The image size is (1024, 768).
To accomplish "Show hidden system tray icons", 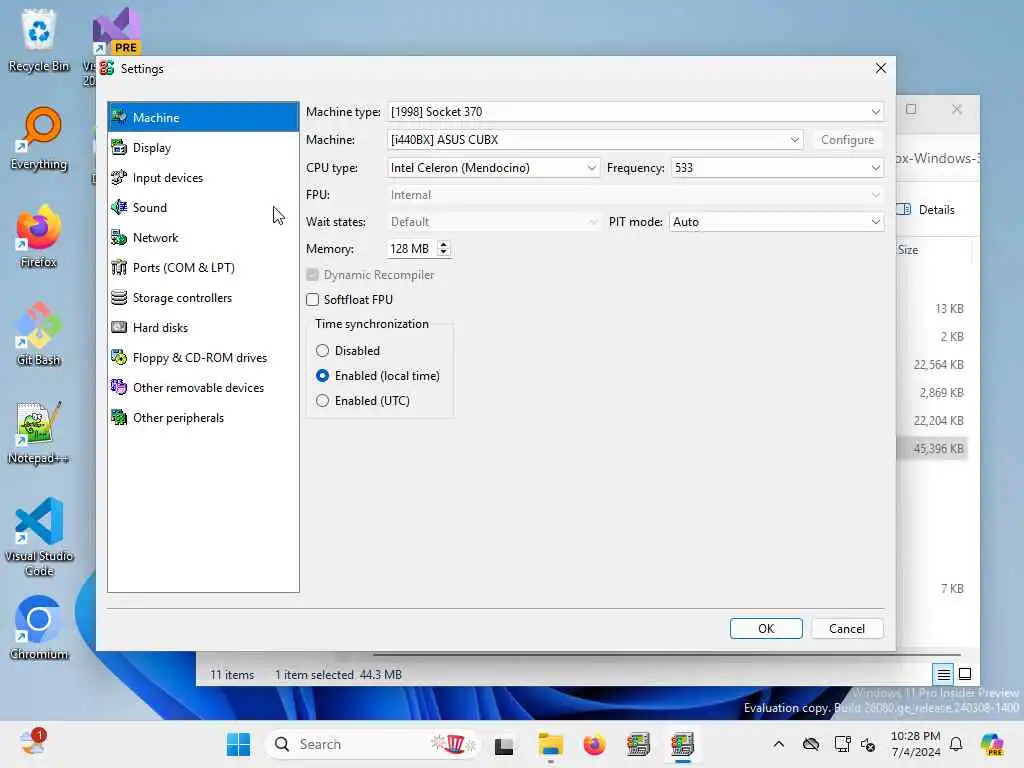I will pos(778,744).
